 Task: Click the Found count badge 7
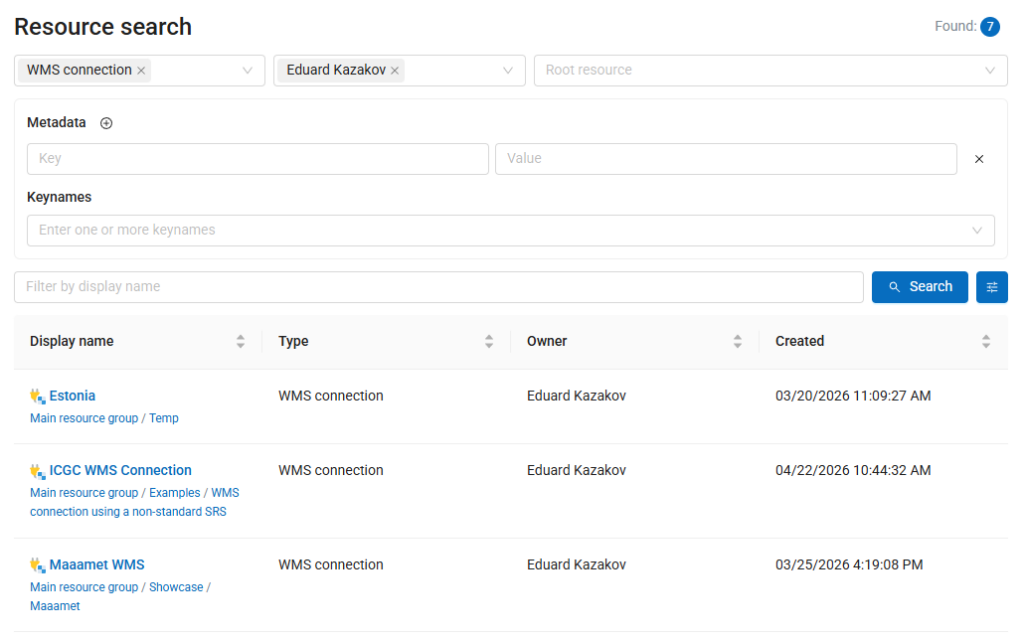(x=989, y=27)
